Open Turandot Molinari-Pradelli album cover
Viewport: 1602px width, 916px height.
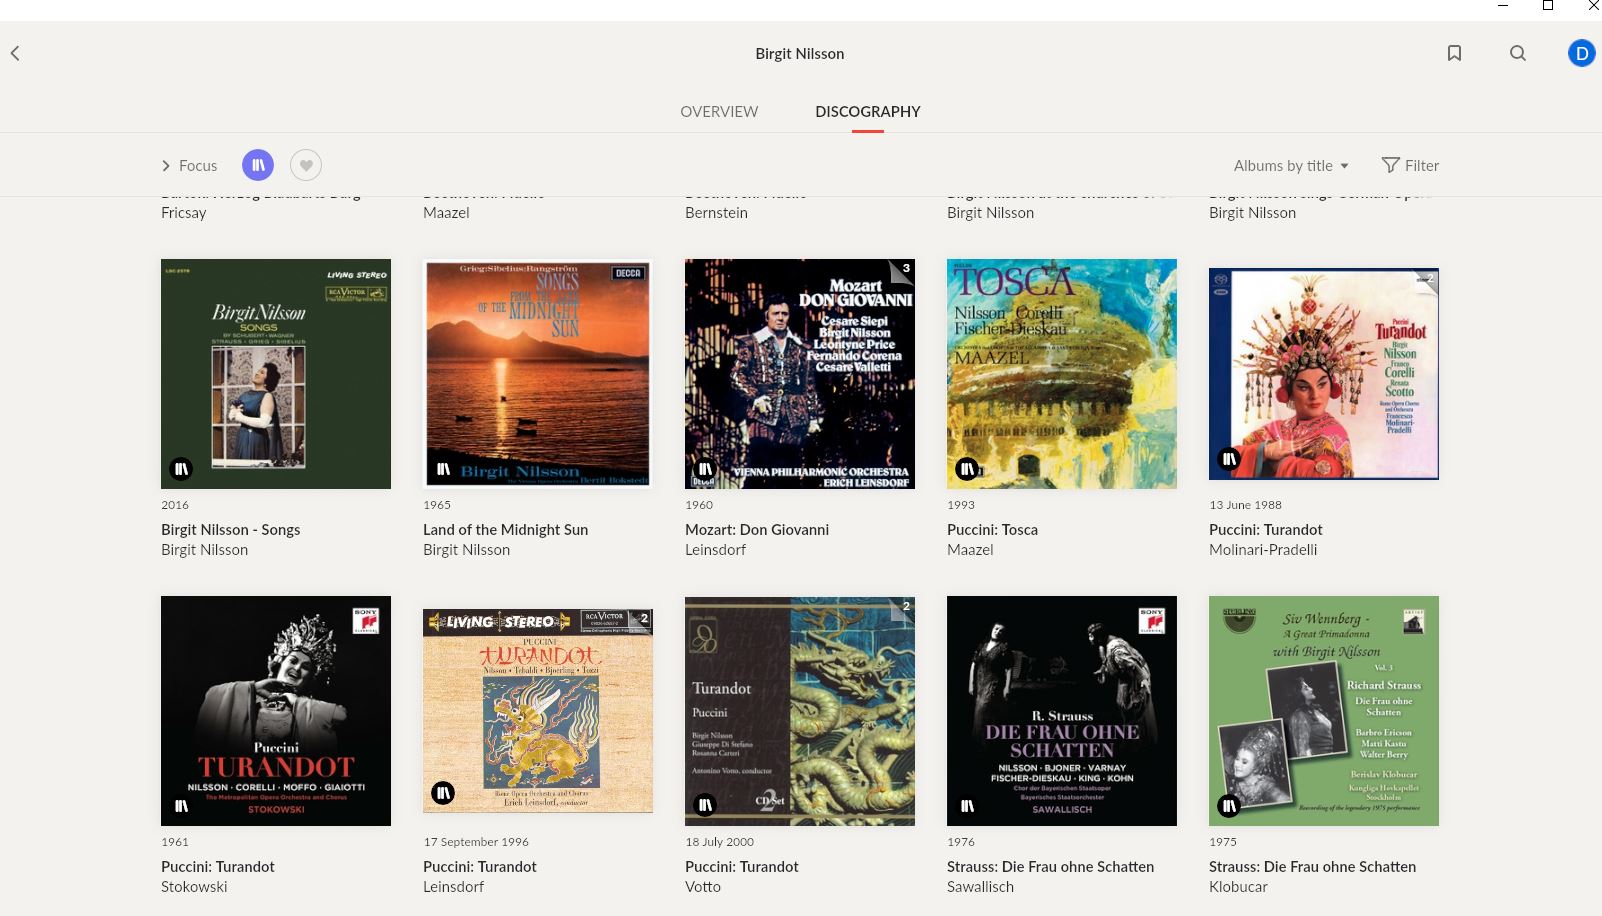coord(1324,374)
